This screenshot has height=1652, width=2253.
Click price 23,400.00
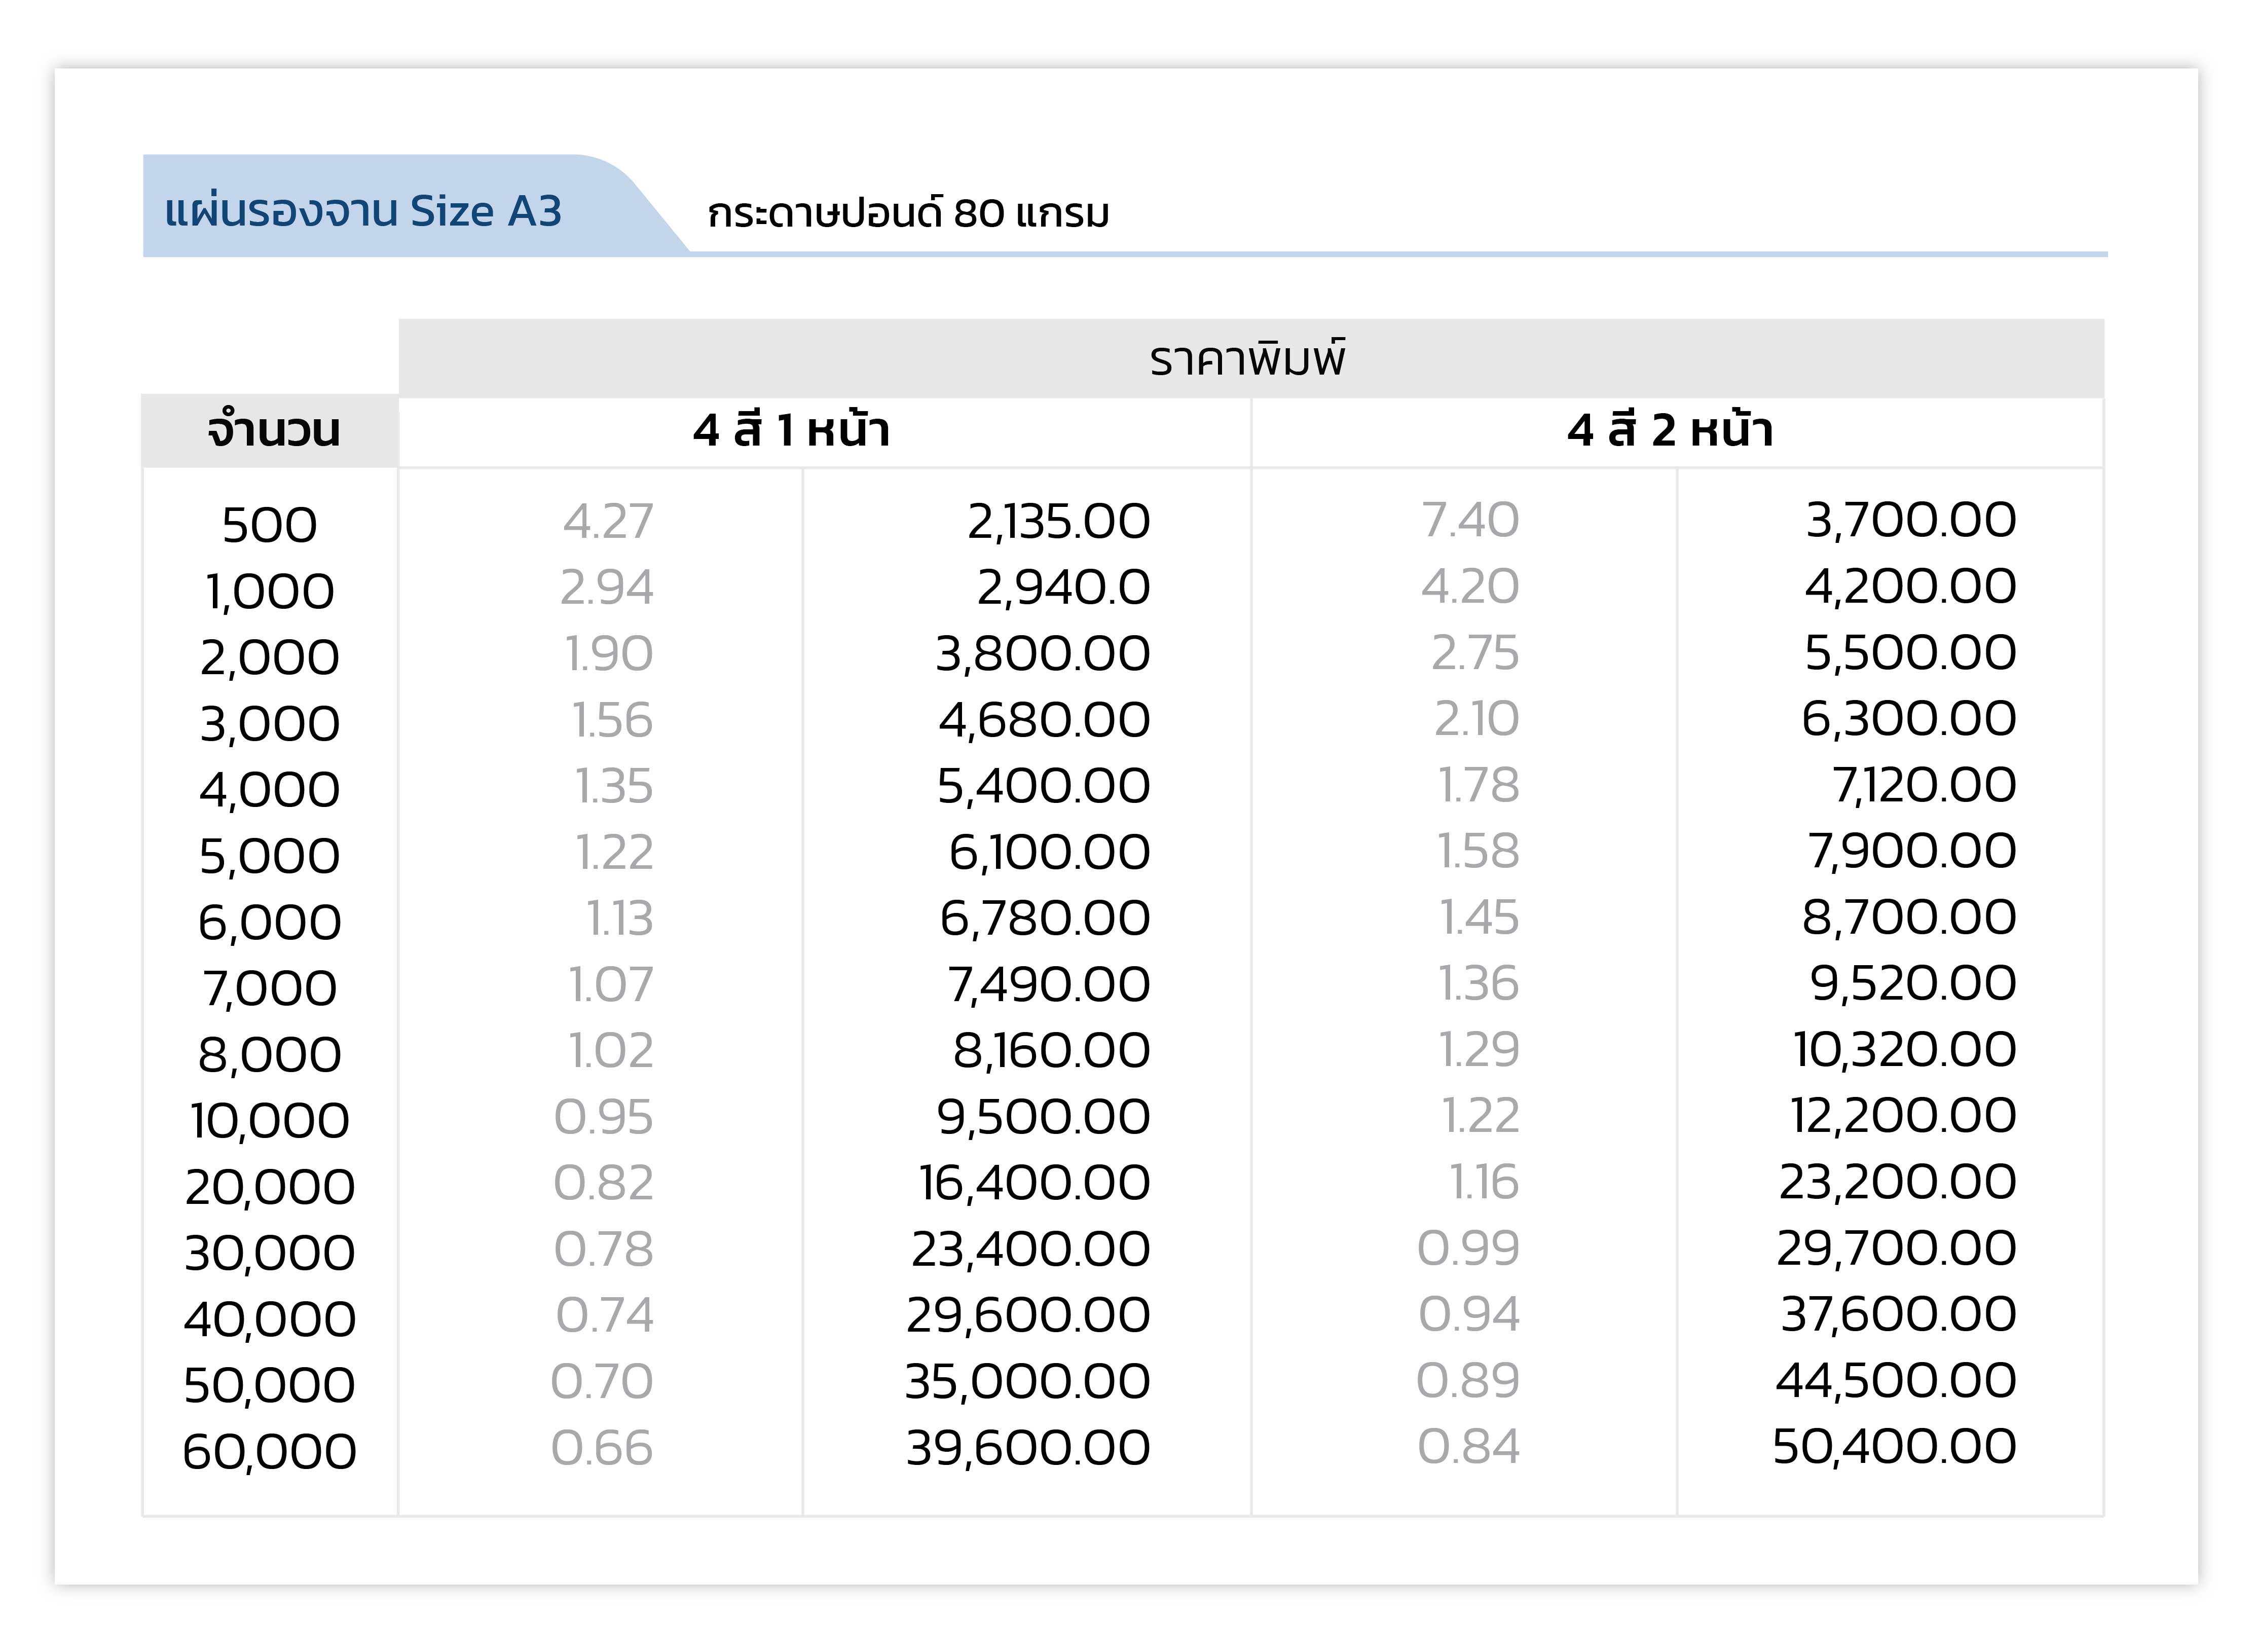click(x=1030, y=1249)
